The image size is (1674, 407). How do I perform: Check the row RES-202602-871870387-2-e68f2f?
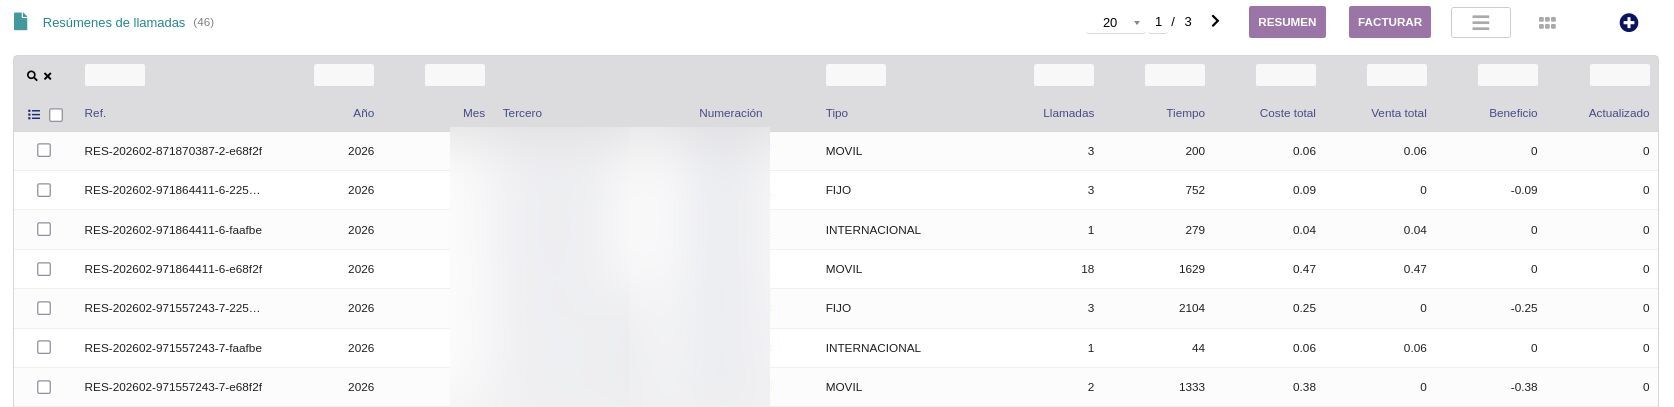pyautogui.click(x=44, y=150)
